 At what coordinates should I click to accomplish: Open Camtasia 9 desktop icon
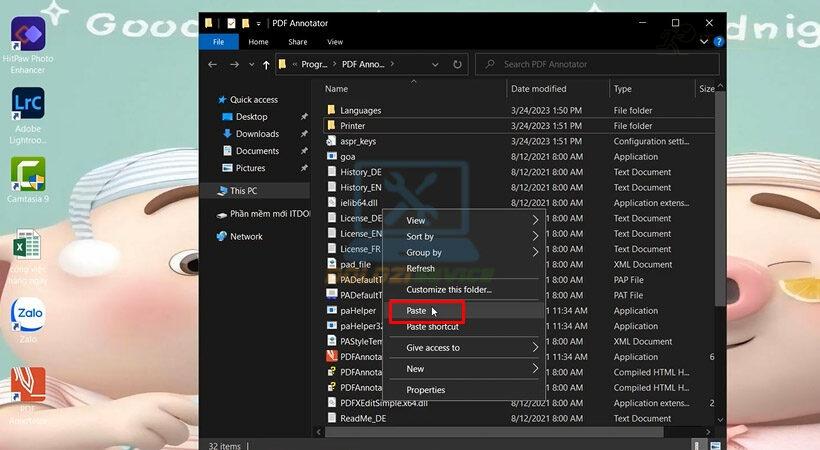(x=28, y=176)
